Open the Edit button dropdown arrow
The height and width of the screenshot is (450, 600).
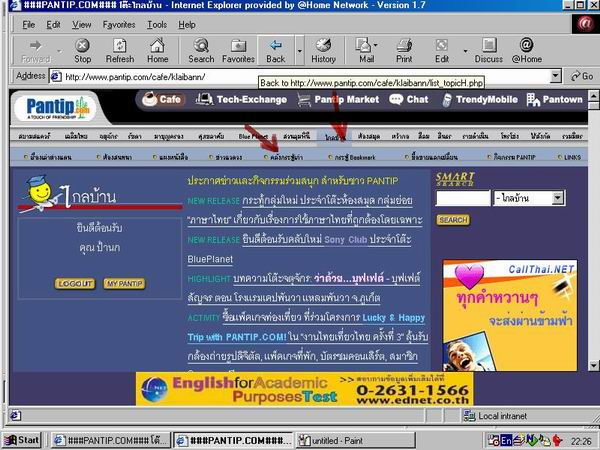[x=465, y=51]
